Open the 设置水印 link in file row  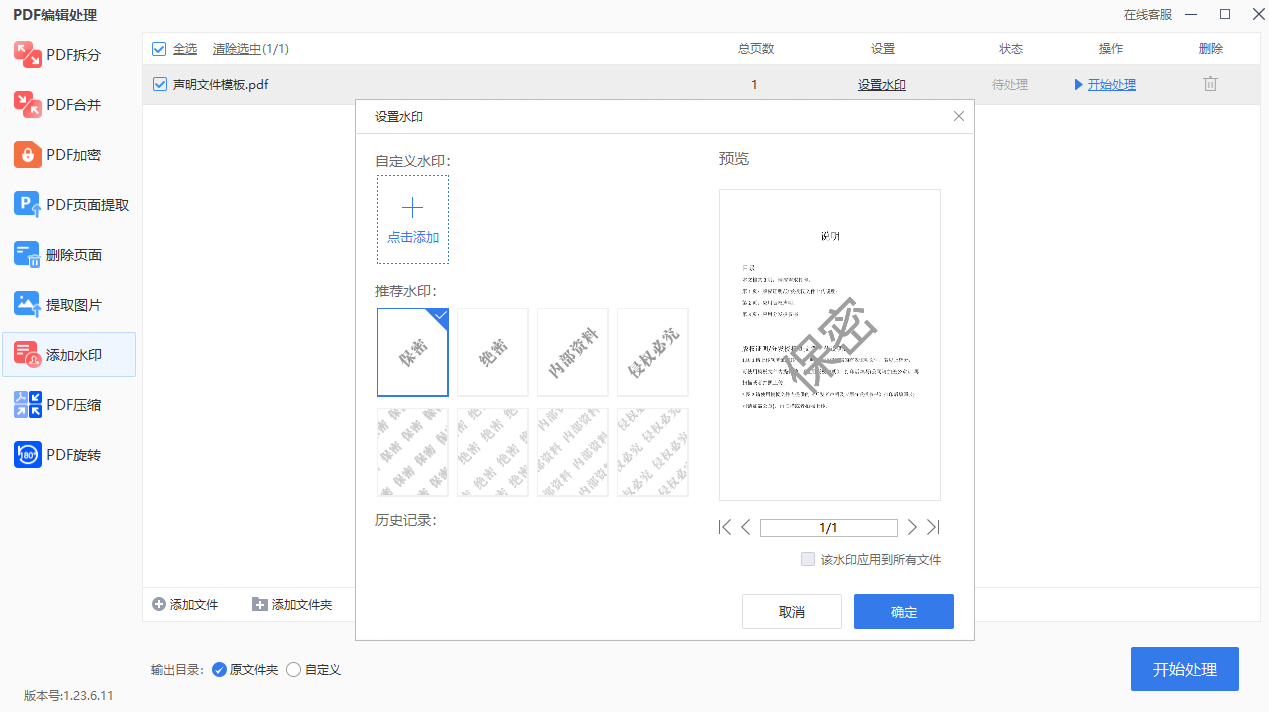click(882, 85)
